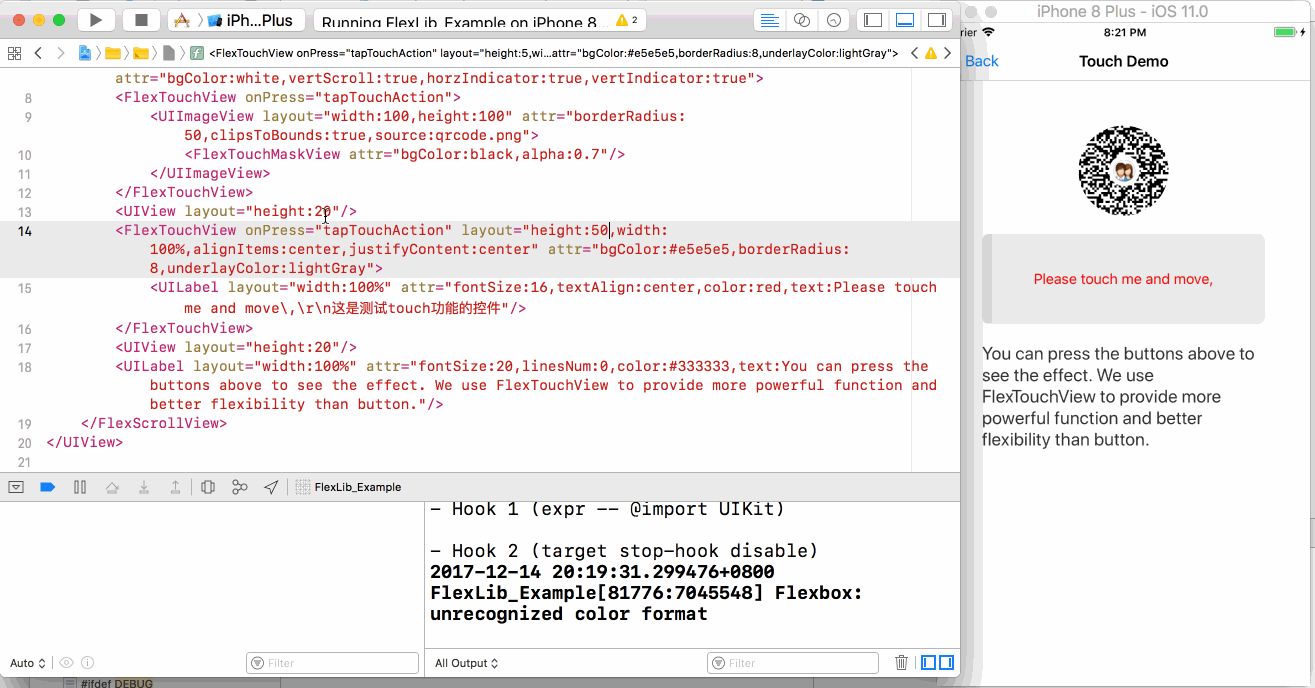The height and width of the screenshot is (688, 1315).
Task: Click the Stop button in Xcode toolbar
Action: pyautogui.click(x=141, y=20)
